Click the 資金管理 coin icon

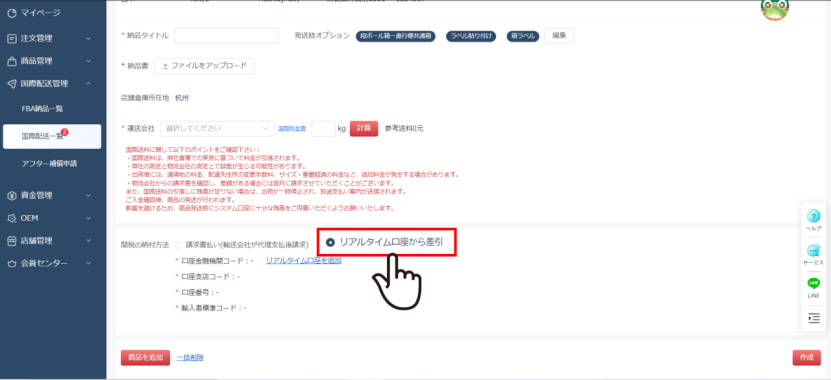pos(12,196)
